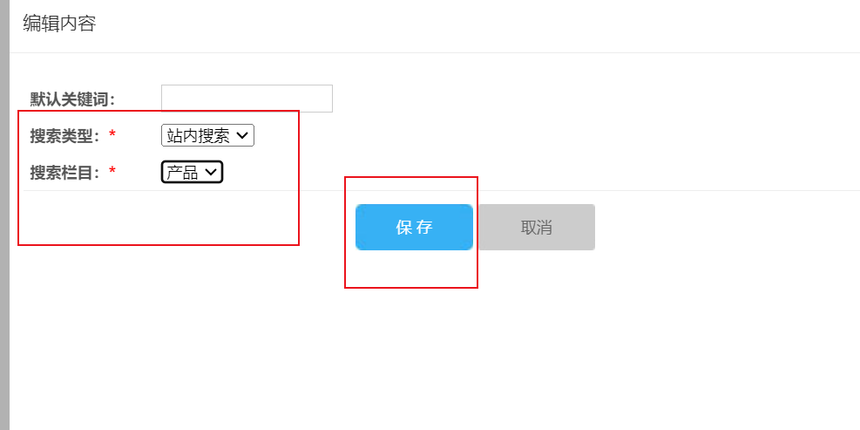Click the 默认关键词 text input box

click(x=246, y=98)
